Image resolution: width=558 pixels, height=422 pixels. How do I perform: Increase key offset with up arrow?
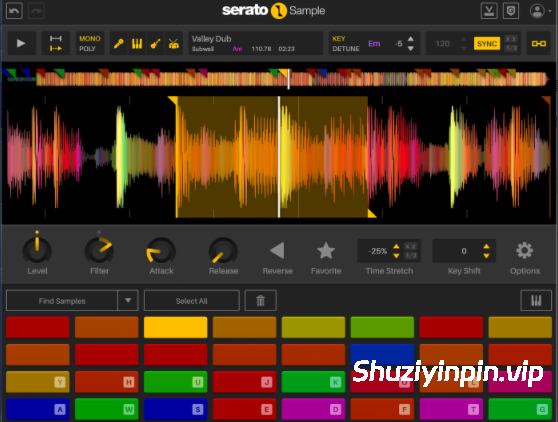pyautogui.click(x=411, y=38)
